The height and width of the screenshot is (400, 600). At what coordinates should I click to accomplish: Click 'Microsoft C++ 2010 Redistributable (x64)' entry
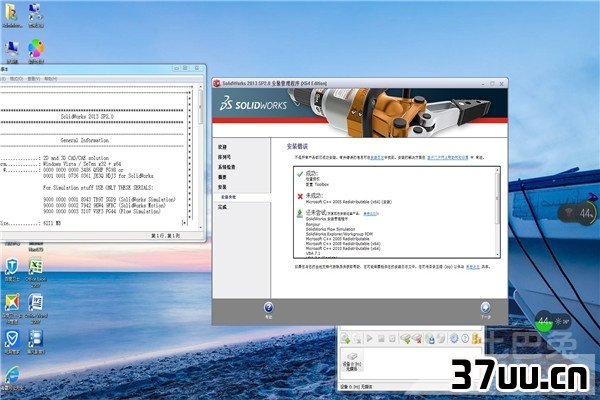(343, 248)
